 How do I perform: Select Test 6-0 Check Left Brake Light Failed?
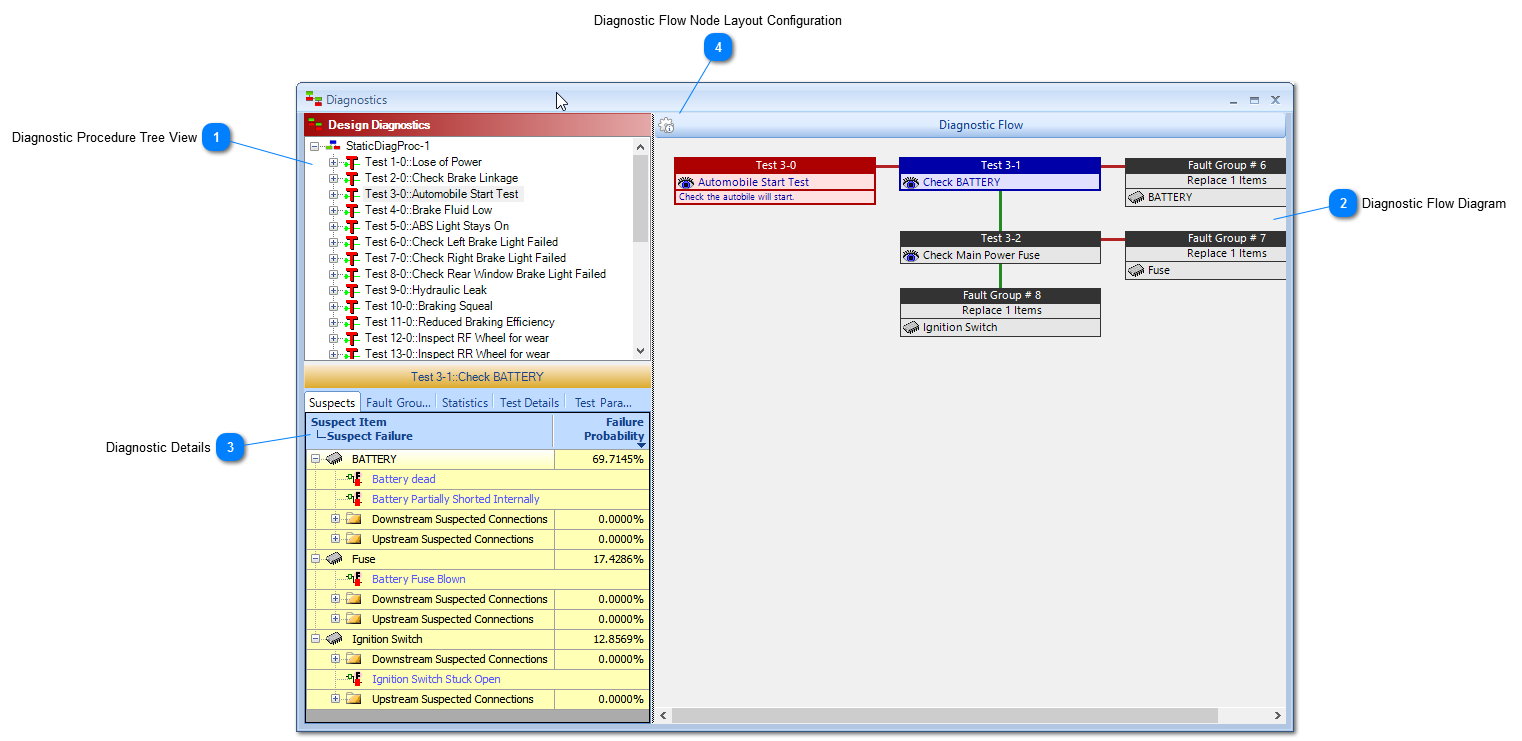click(x=461, y=242)
